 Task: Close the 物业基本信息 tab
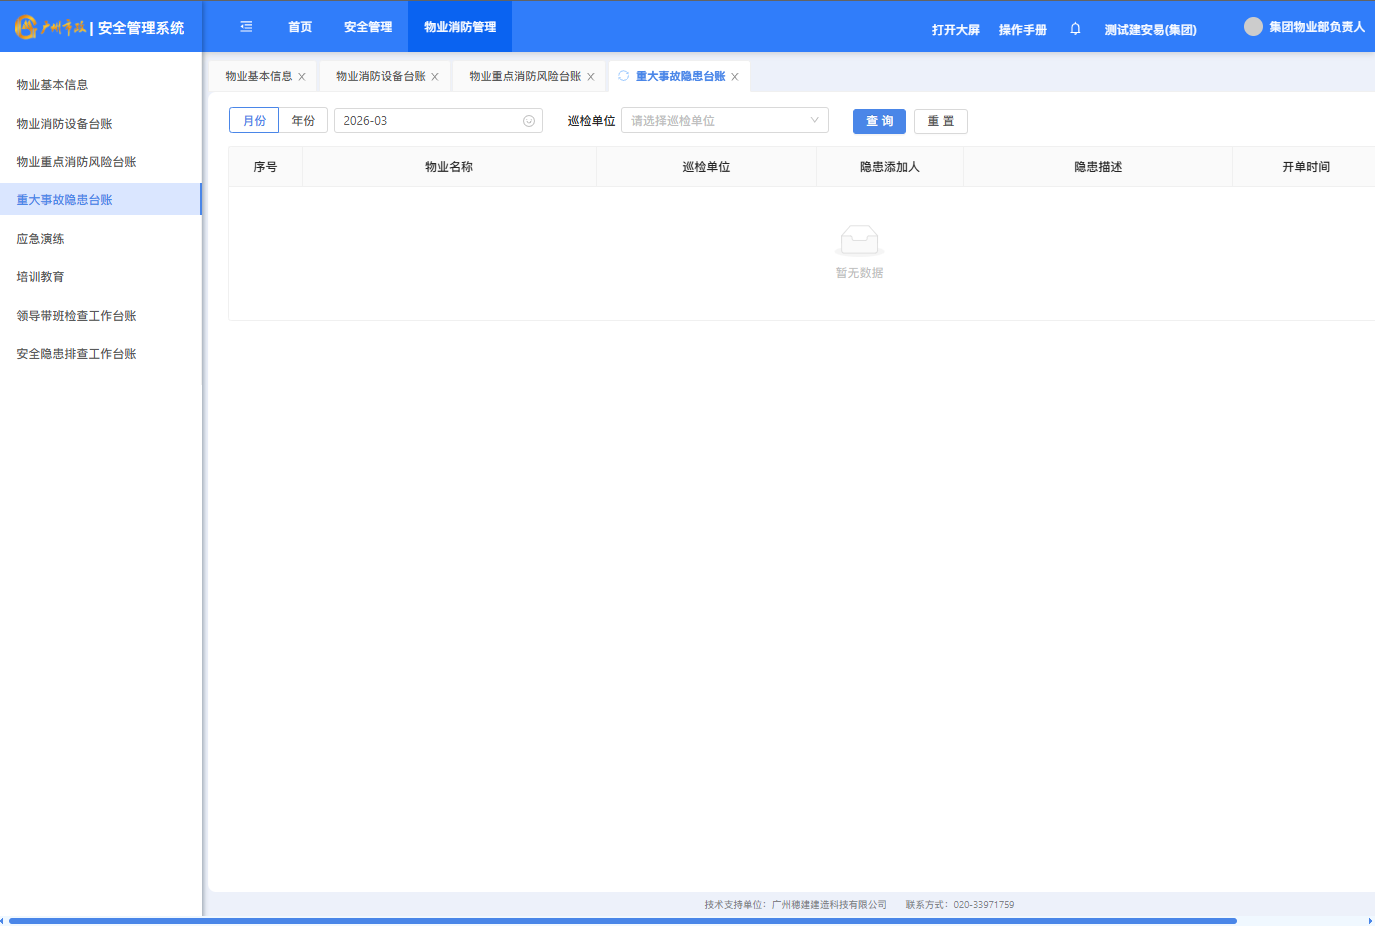point(302,77)
